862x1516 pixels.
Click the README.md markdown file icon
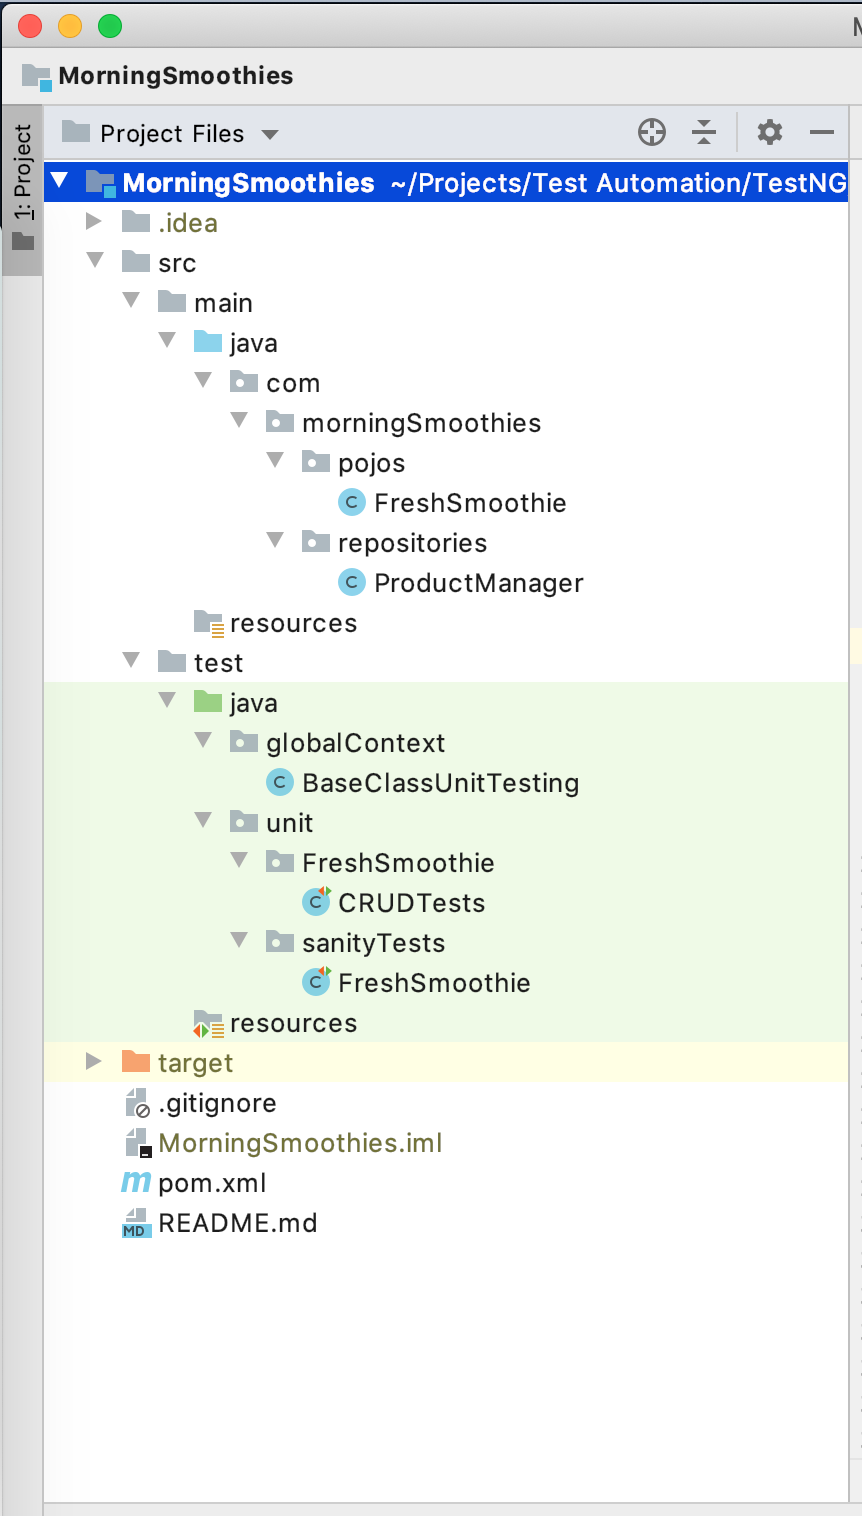tap(135, 1223)
